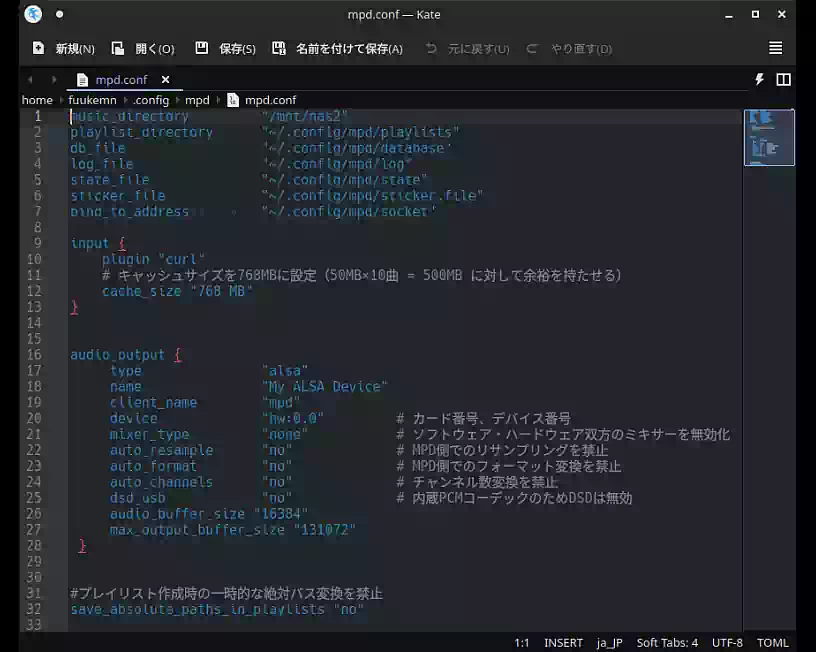Click '.config' in the breadcrumb path
This screenshot has height=652, width=816.
point(151,100)
